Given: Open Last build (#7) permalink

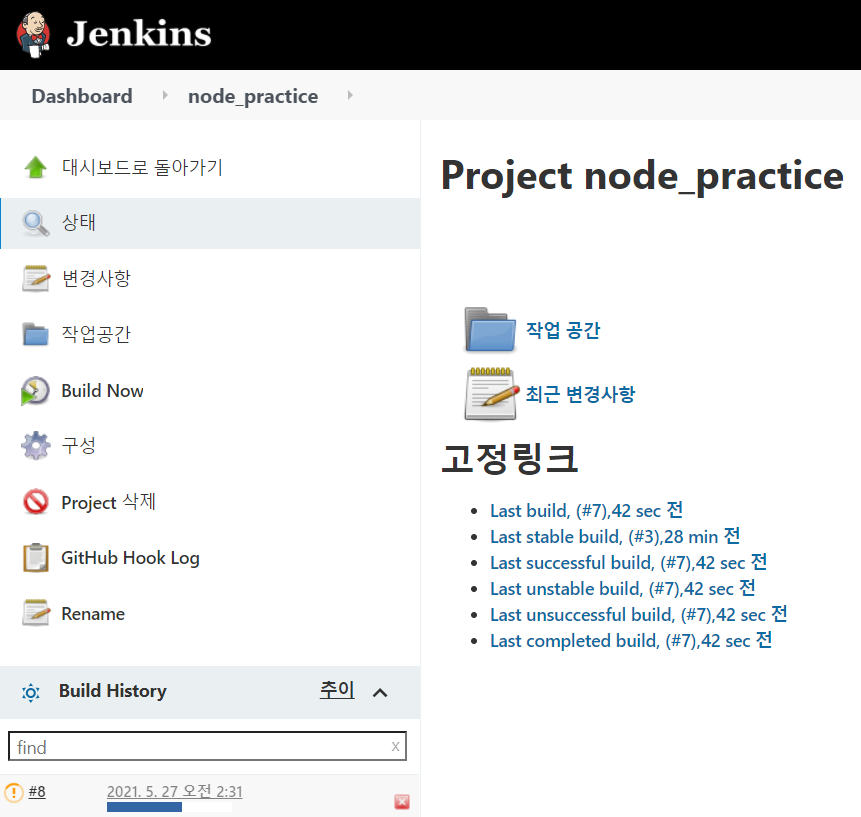Looking at the screenshot, I should pyautogui.click(x=586, y=511).
